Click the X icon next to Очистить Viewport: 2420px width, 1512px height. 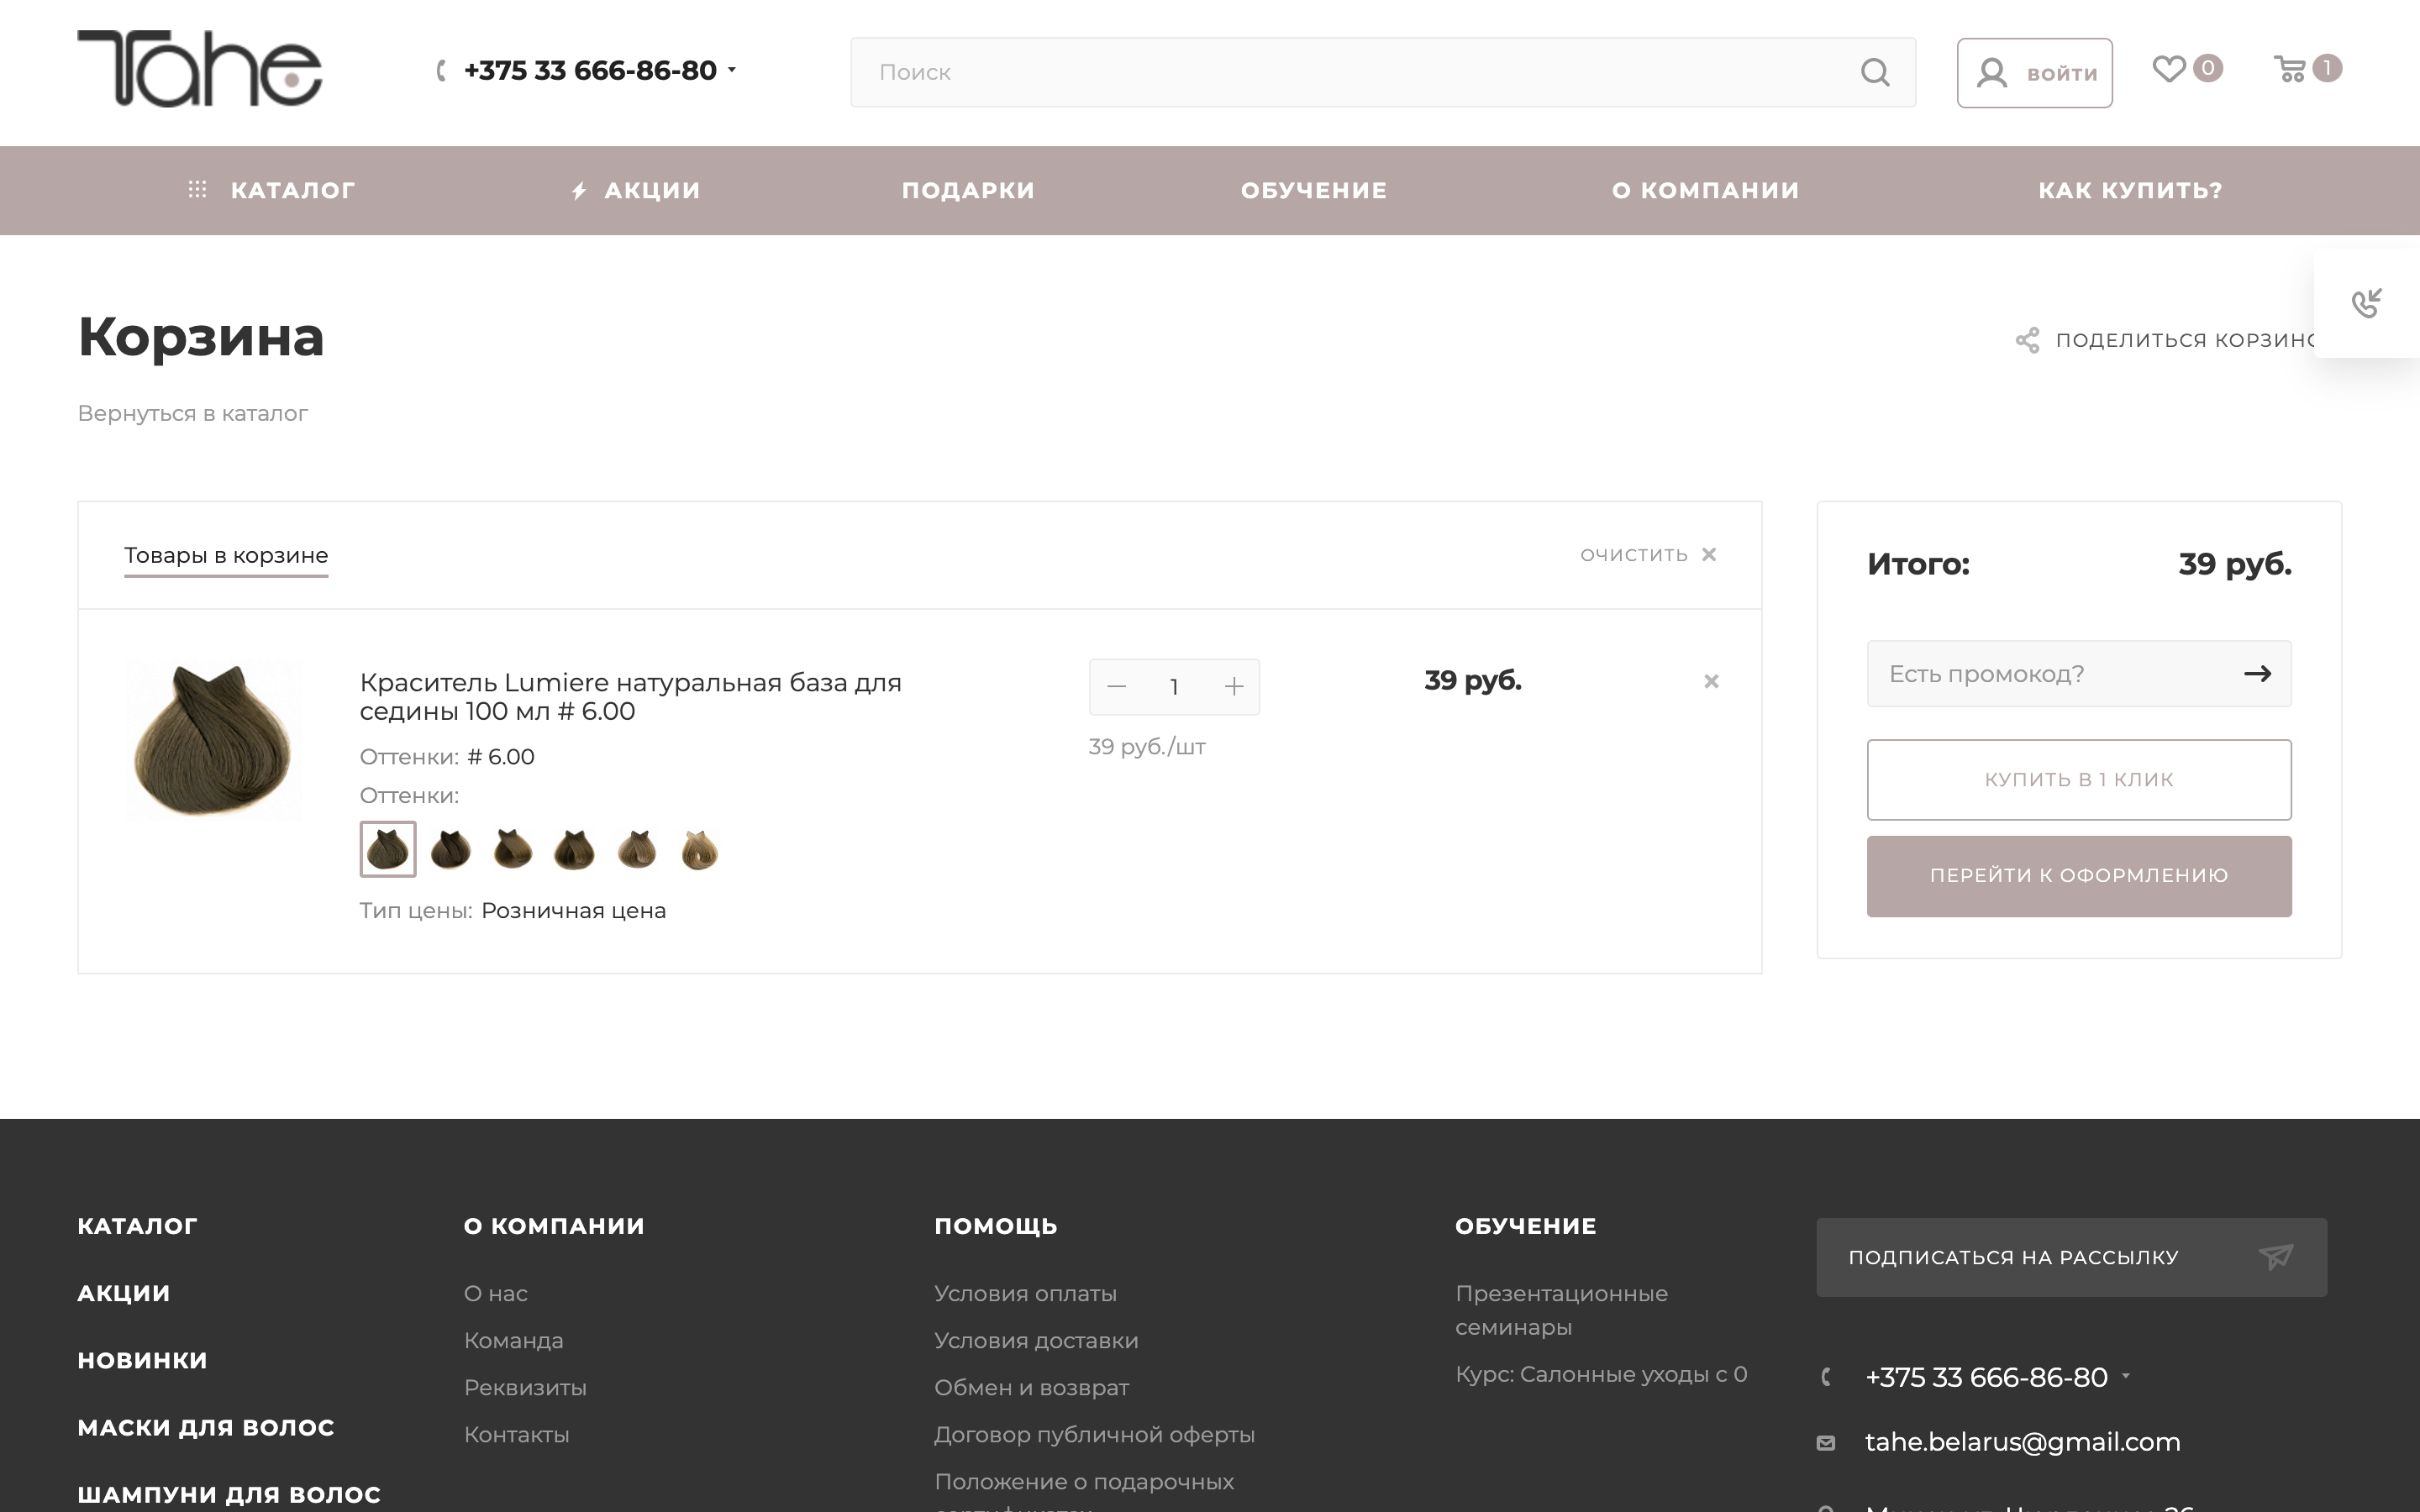pyautogui.click(x=1709, y=554)
